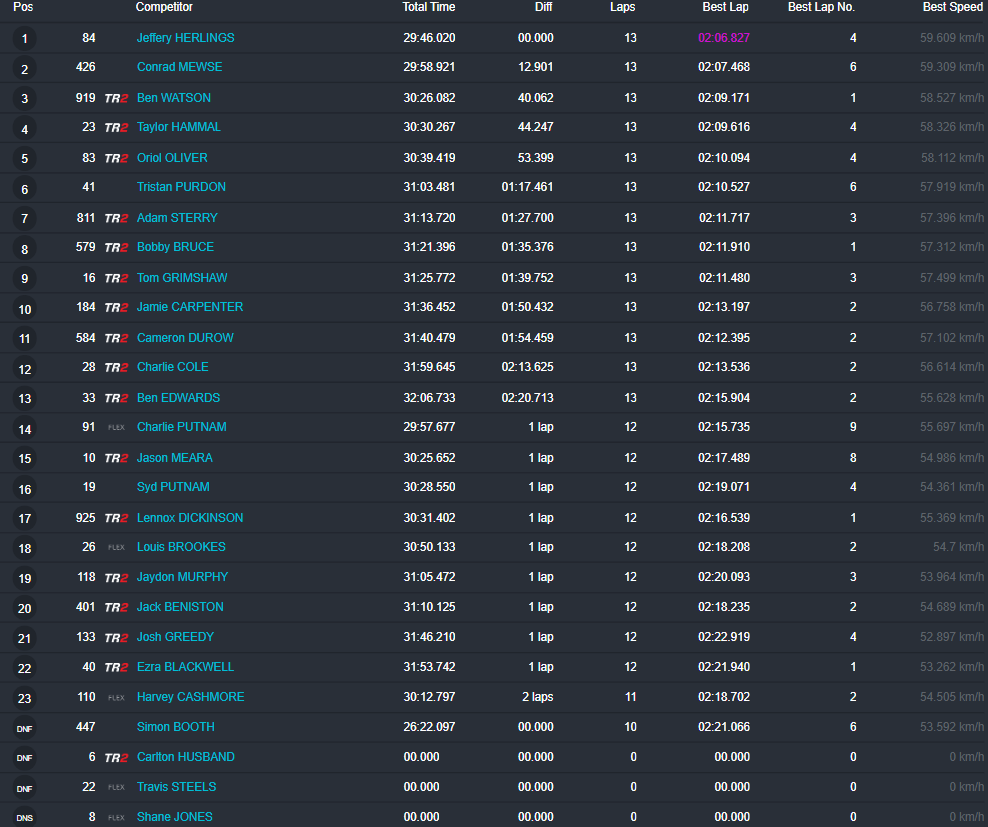This screenshot has height=827, width=988.
Task: View Harvey CASHMORE's details
Action: 190,697
